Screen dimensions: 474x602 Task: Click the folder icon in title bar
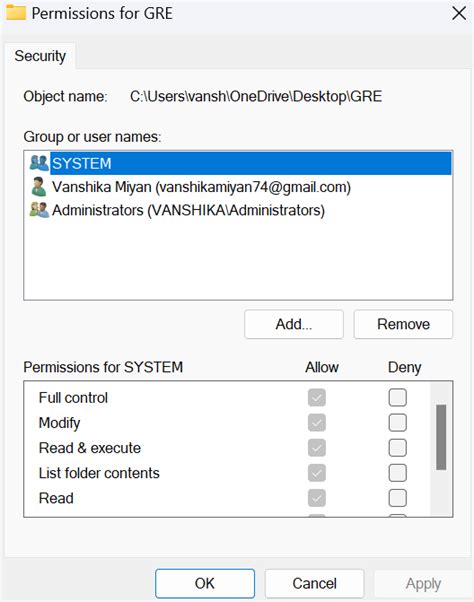pyautogui.click(x=16, y=12)
